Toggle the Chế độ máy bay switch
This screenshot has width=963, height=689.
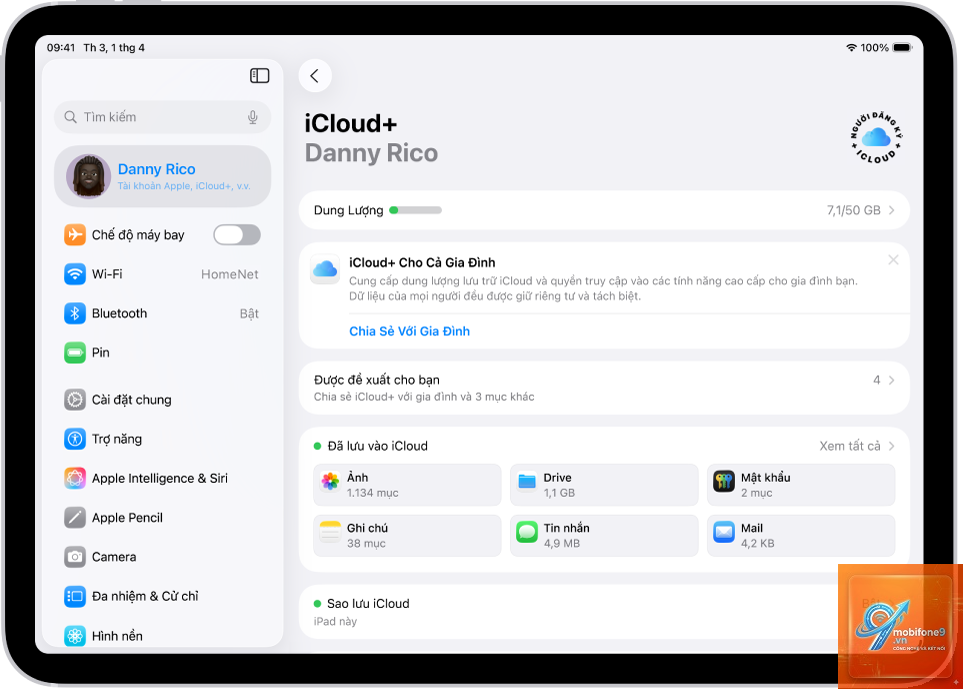(237, 235)
